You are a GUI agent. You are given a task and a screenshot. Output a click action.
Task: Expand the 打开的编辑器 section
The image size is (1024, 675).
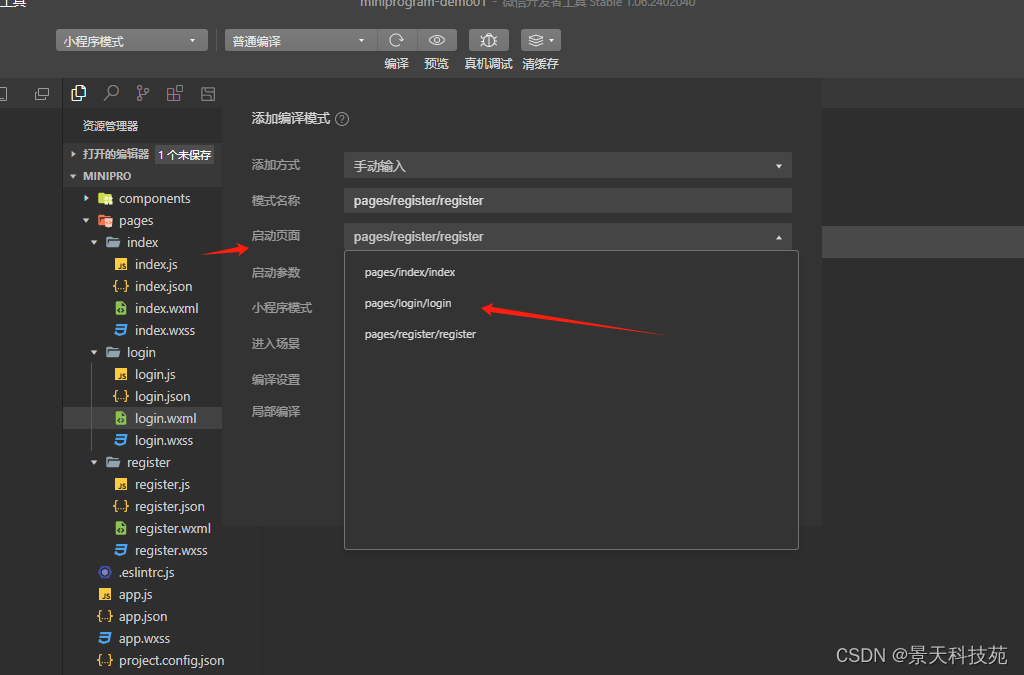73,154
